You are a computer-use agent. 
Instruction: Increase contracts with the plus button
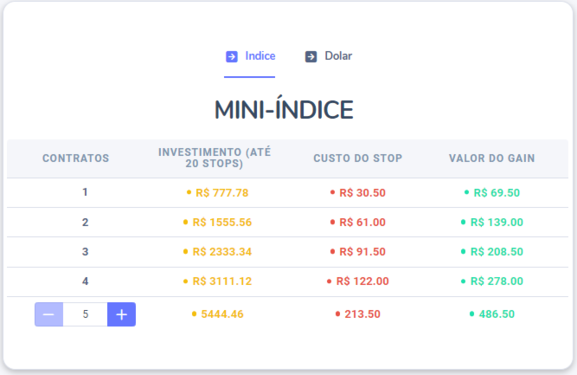[121, 314]
